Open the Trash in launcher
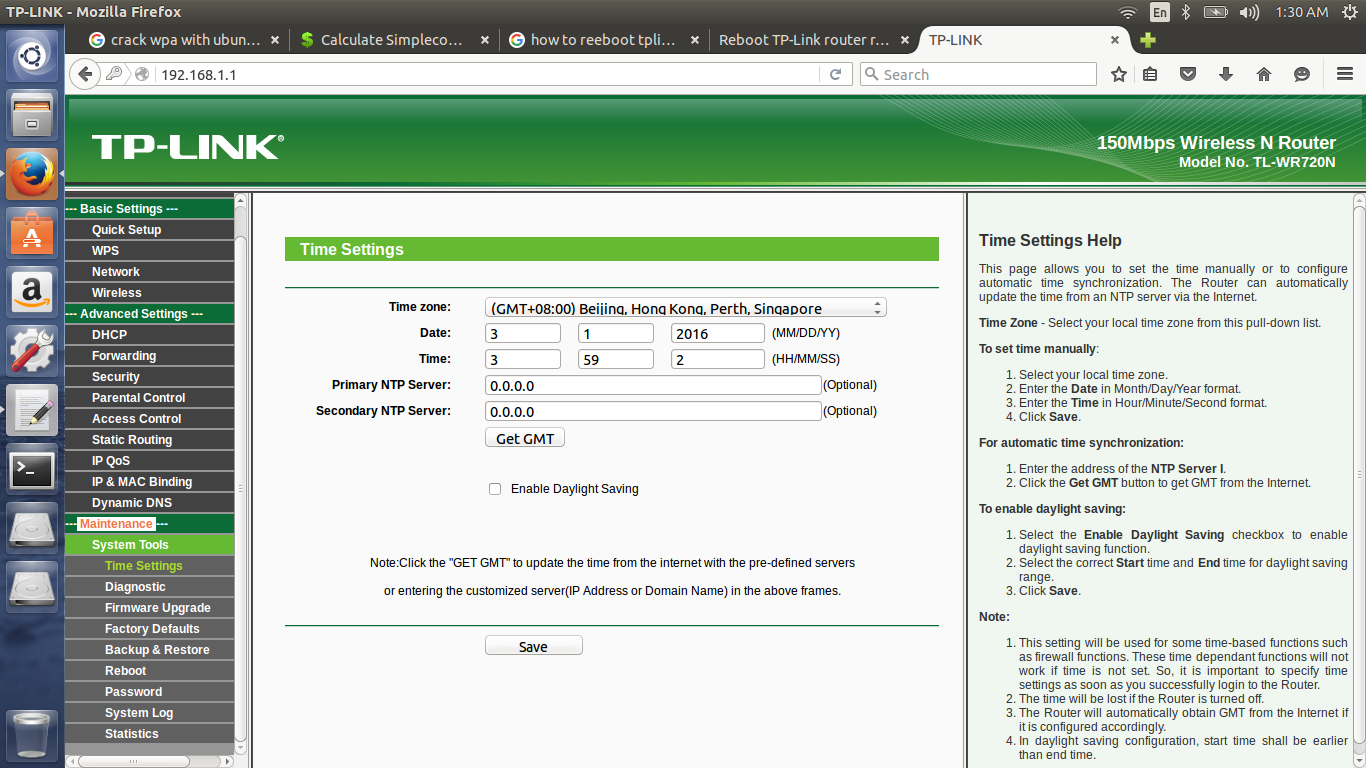 pos(33,735)
